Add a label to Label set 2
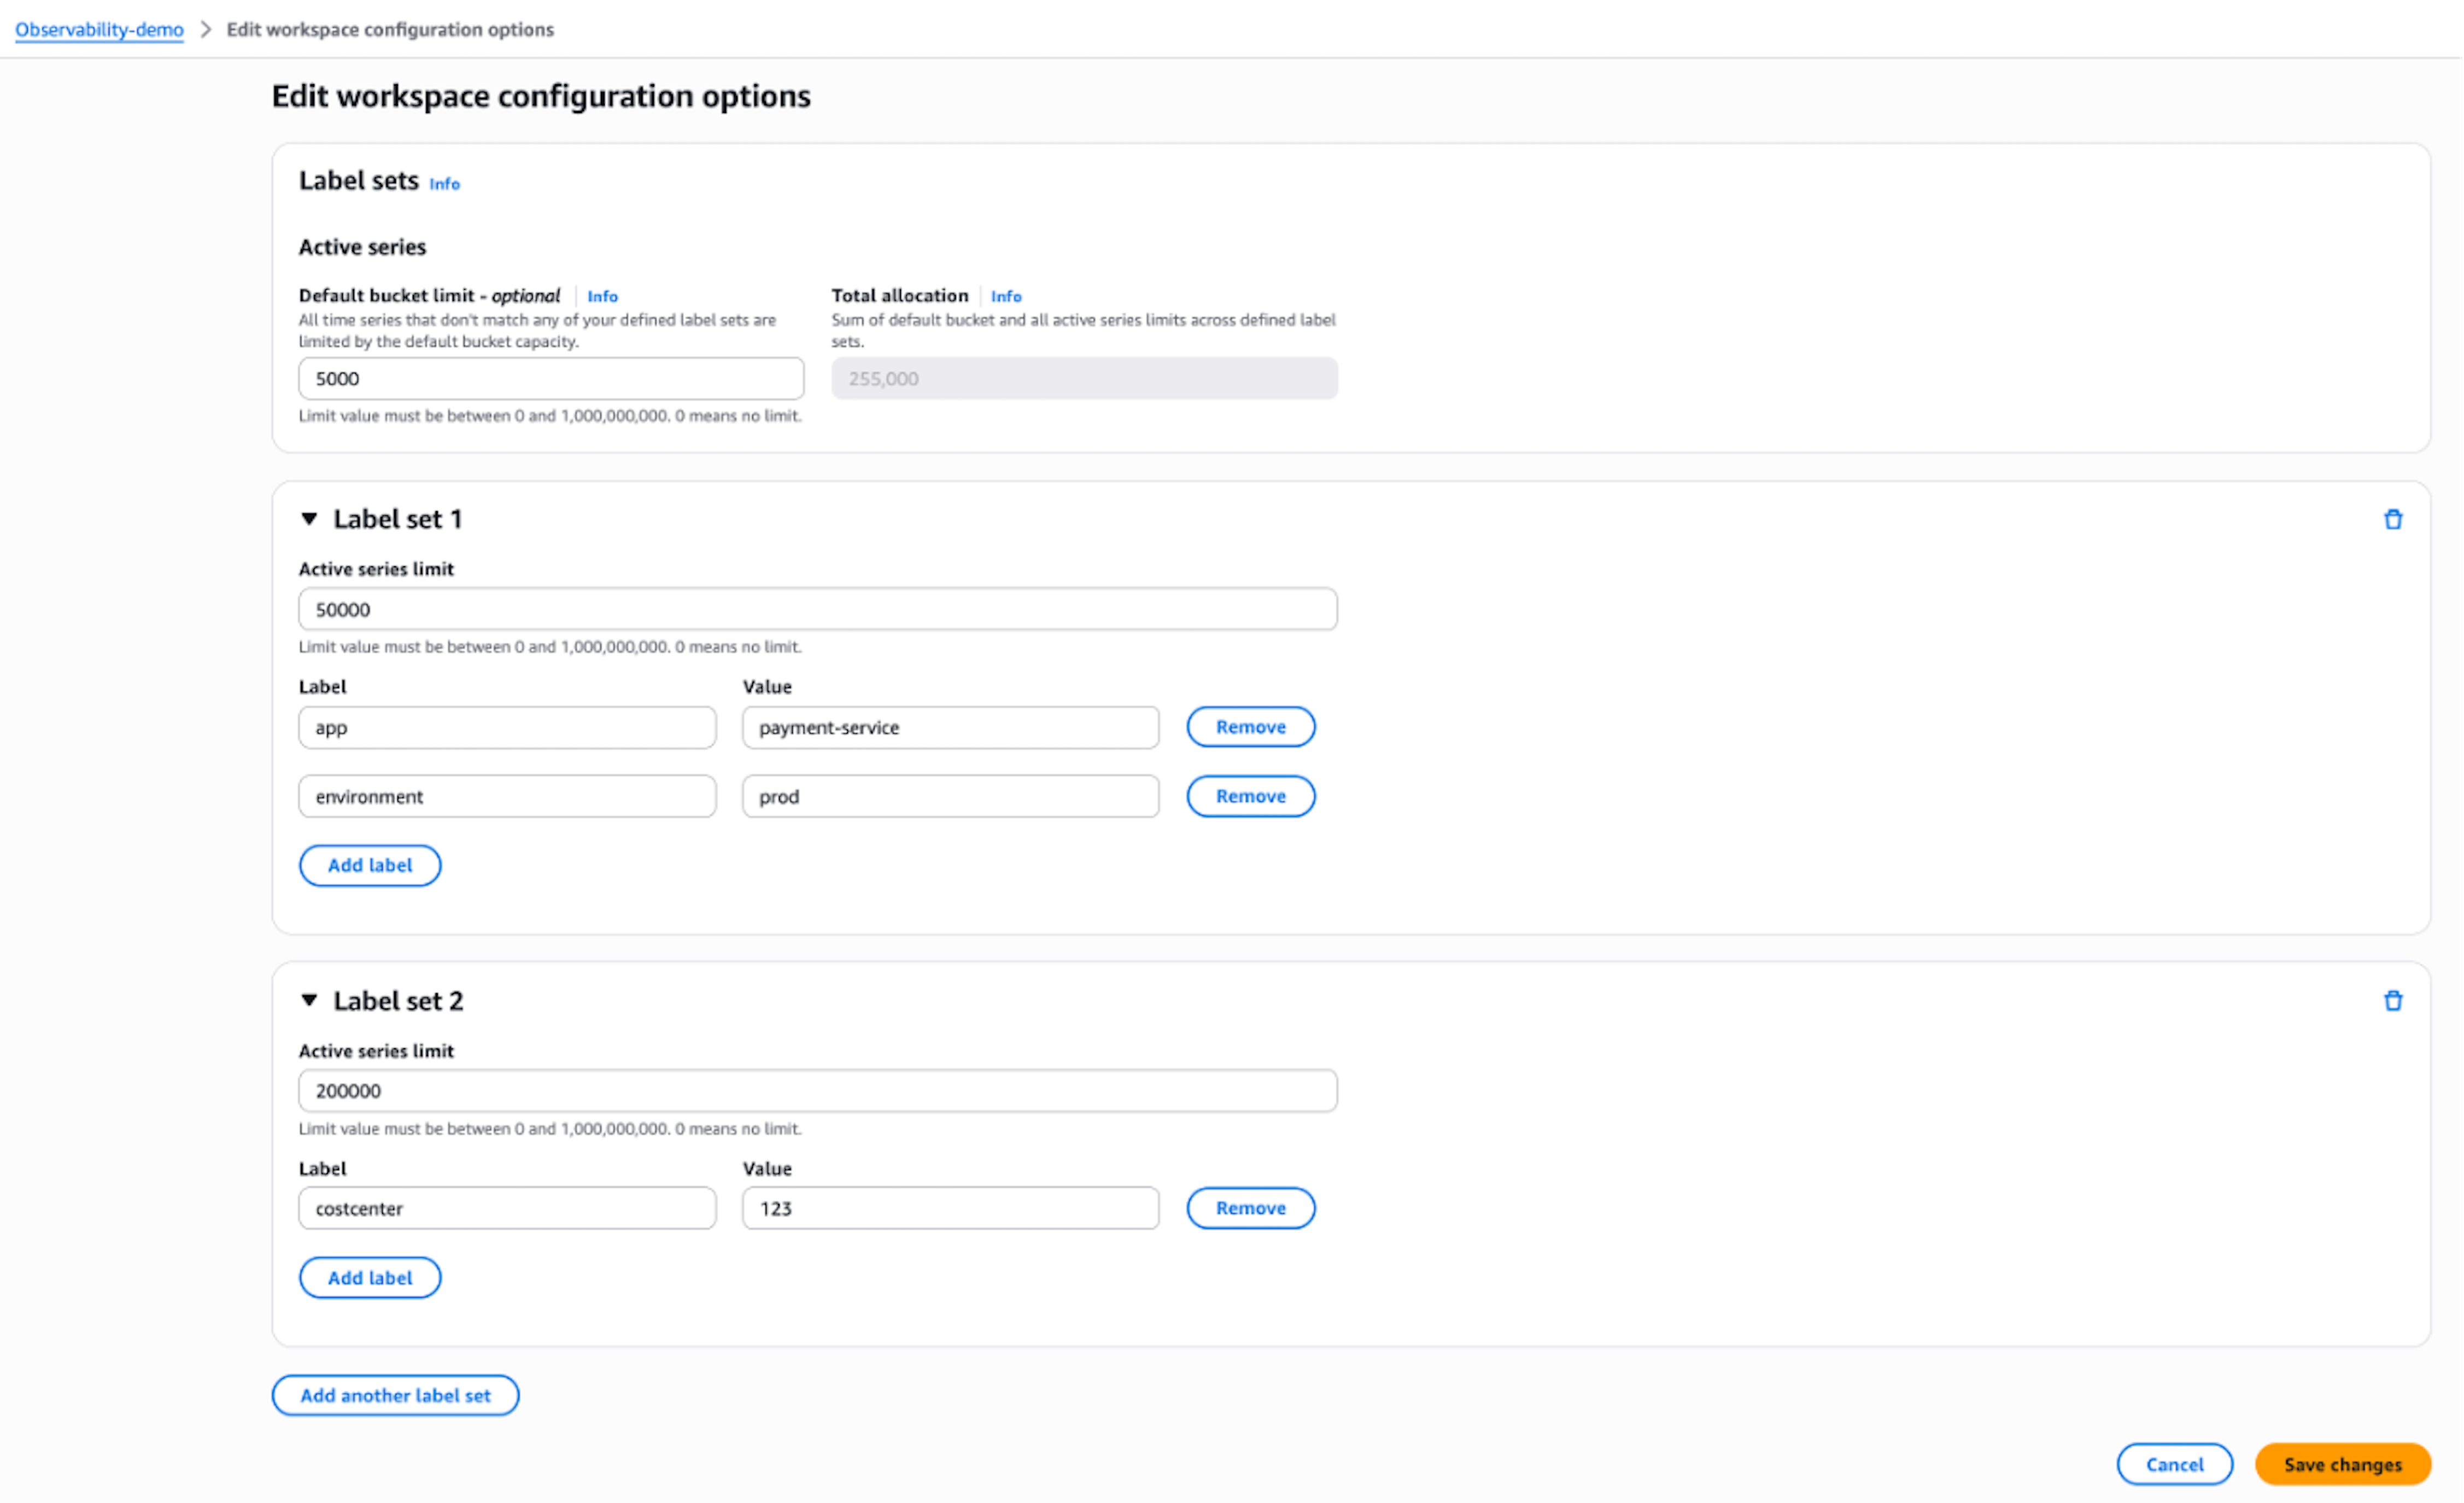2464x1503 pixels. point(369,1277)
